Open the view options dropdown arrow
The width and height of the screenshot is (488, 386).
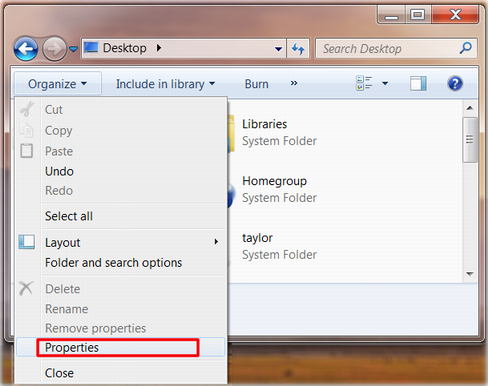[385, 83]
